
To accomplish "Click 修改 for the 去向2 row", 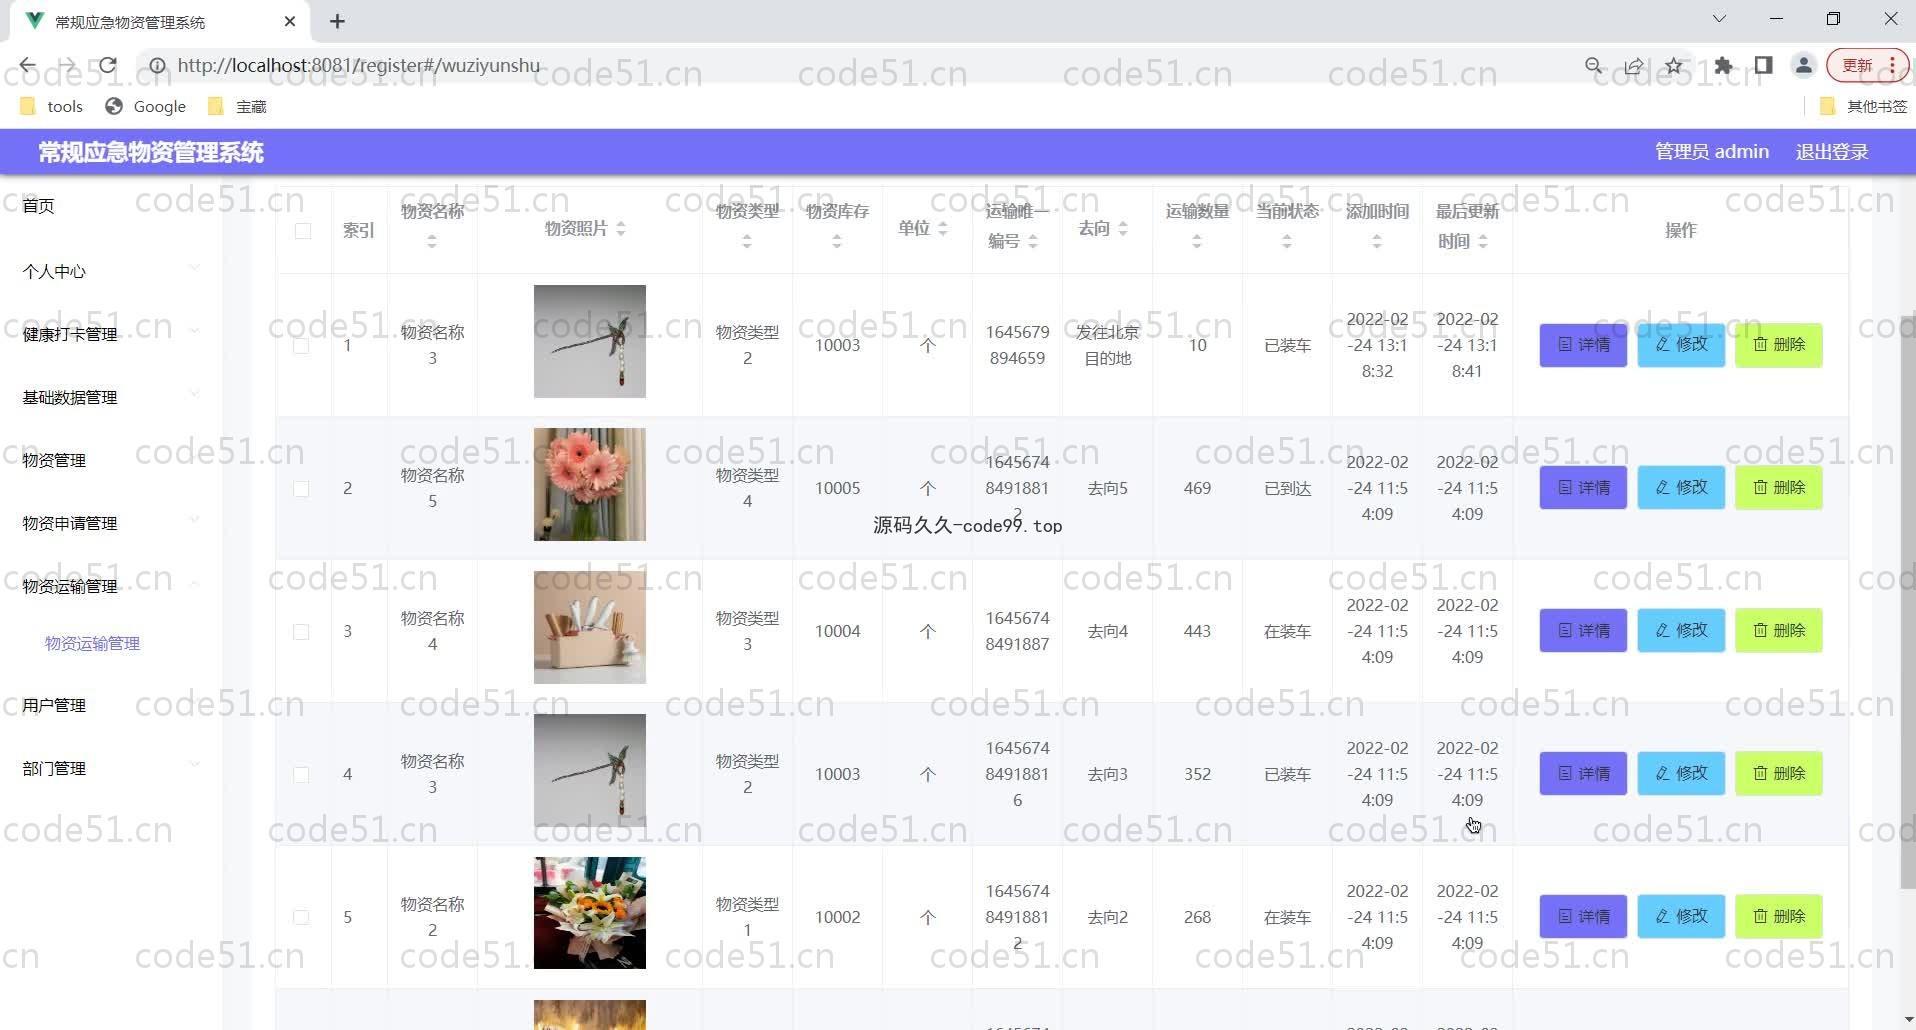I will [1681, 917].
